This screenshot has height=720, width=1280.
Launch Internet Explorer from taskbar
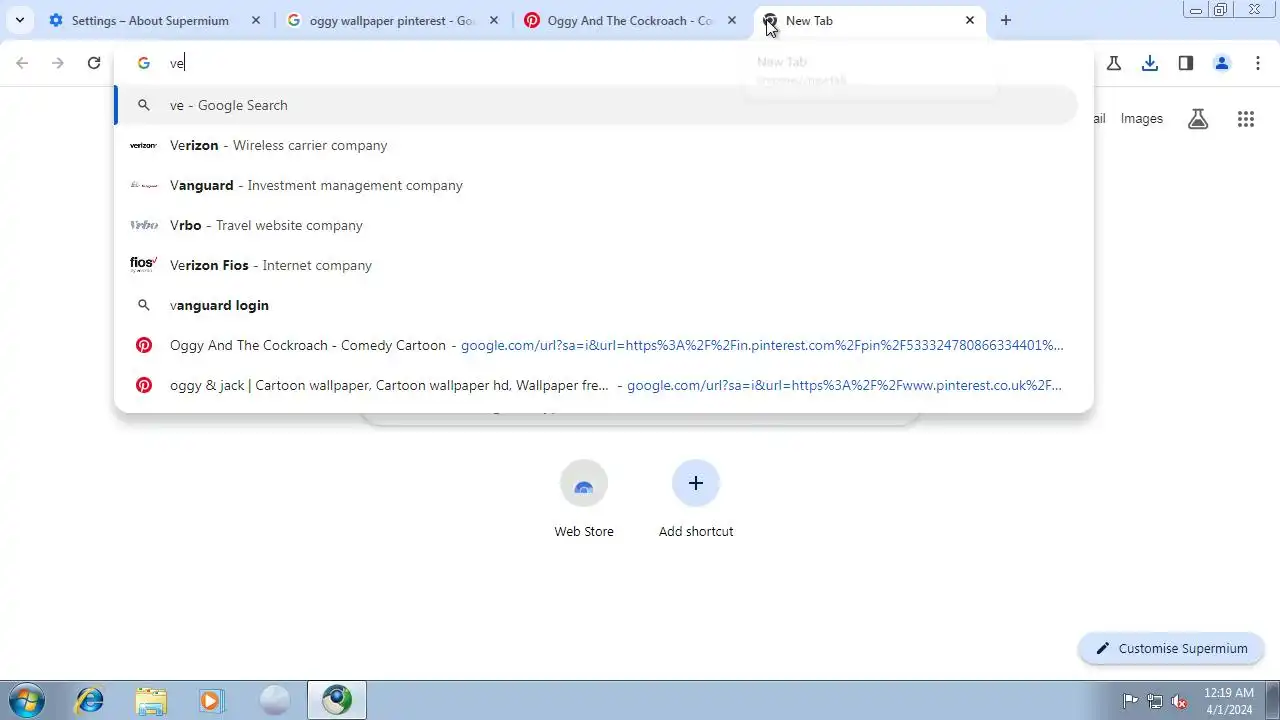click(90, 700)
